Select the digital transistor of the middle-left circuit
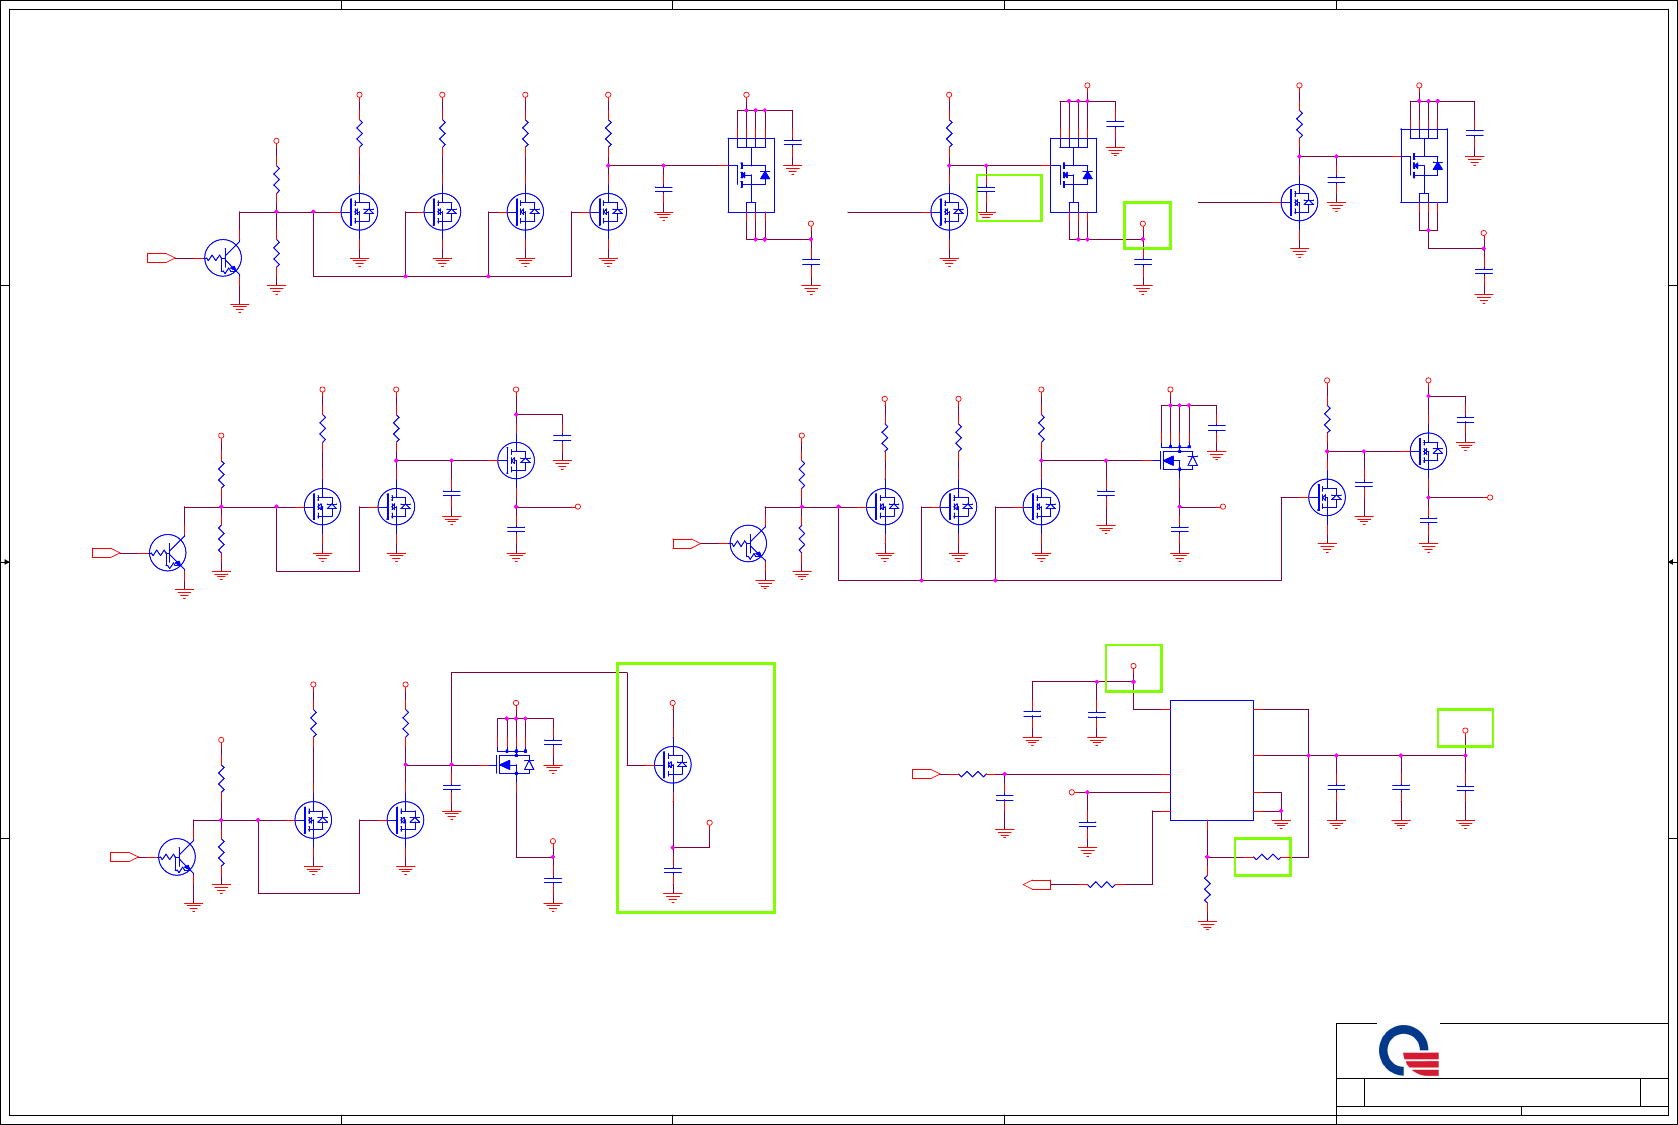This screenshot has width=1678, height=1125. coord(168,553)
